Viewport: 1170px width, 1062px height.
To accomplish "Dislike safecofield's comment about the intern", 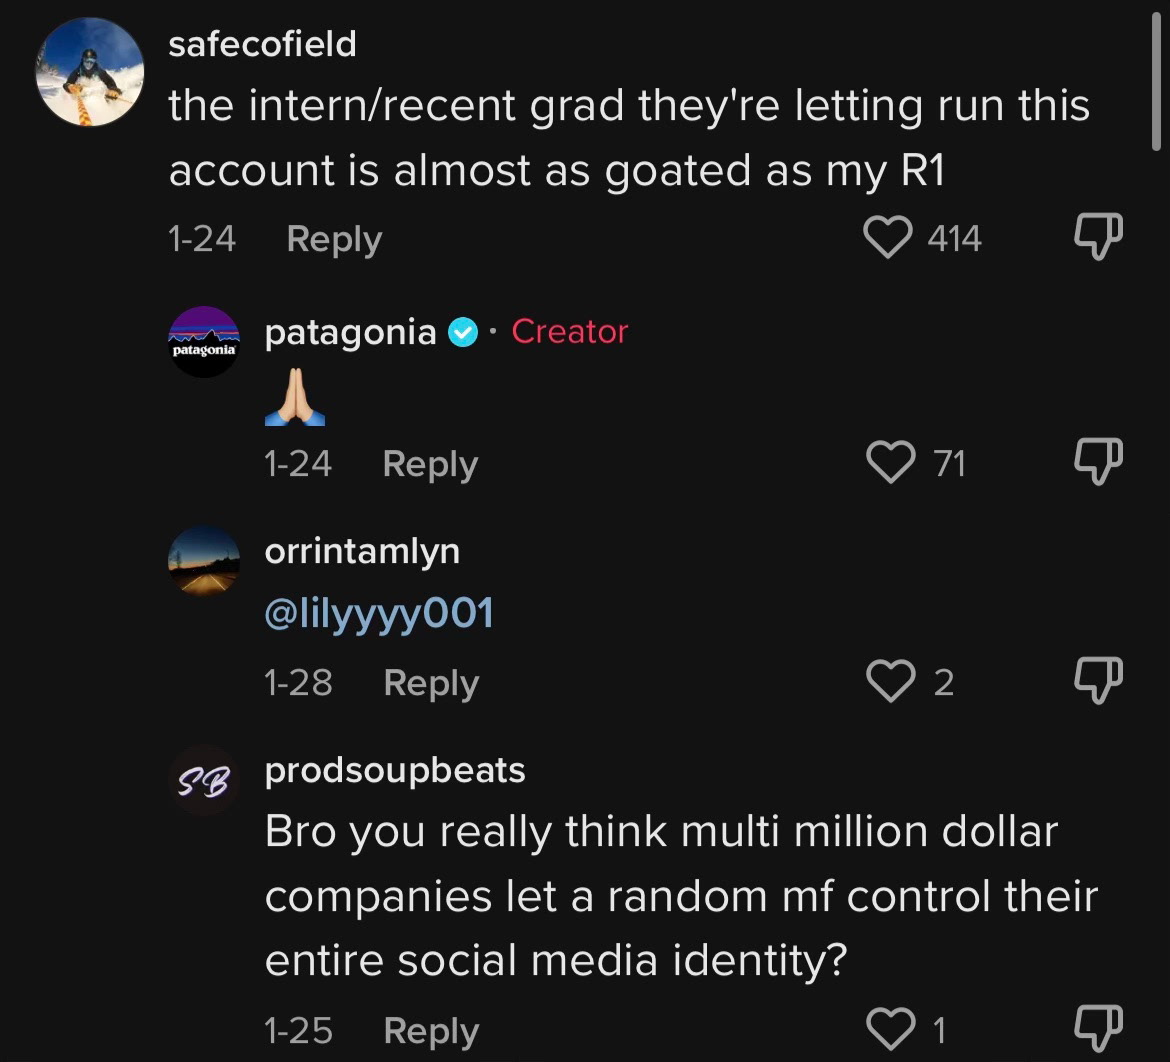I will click(1098, 239).
